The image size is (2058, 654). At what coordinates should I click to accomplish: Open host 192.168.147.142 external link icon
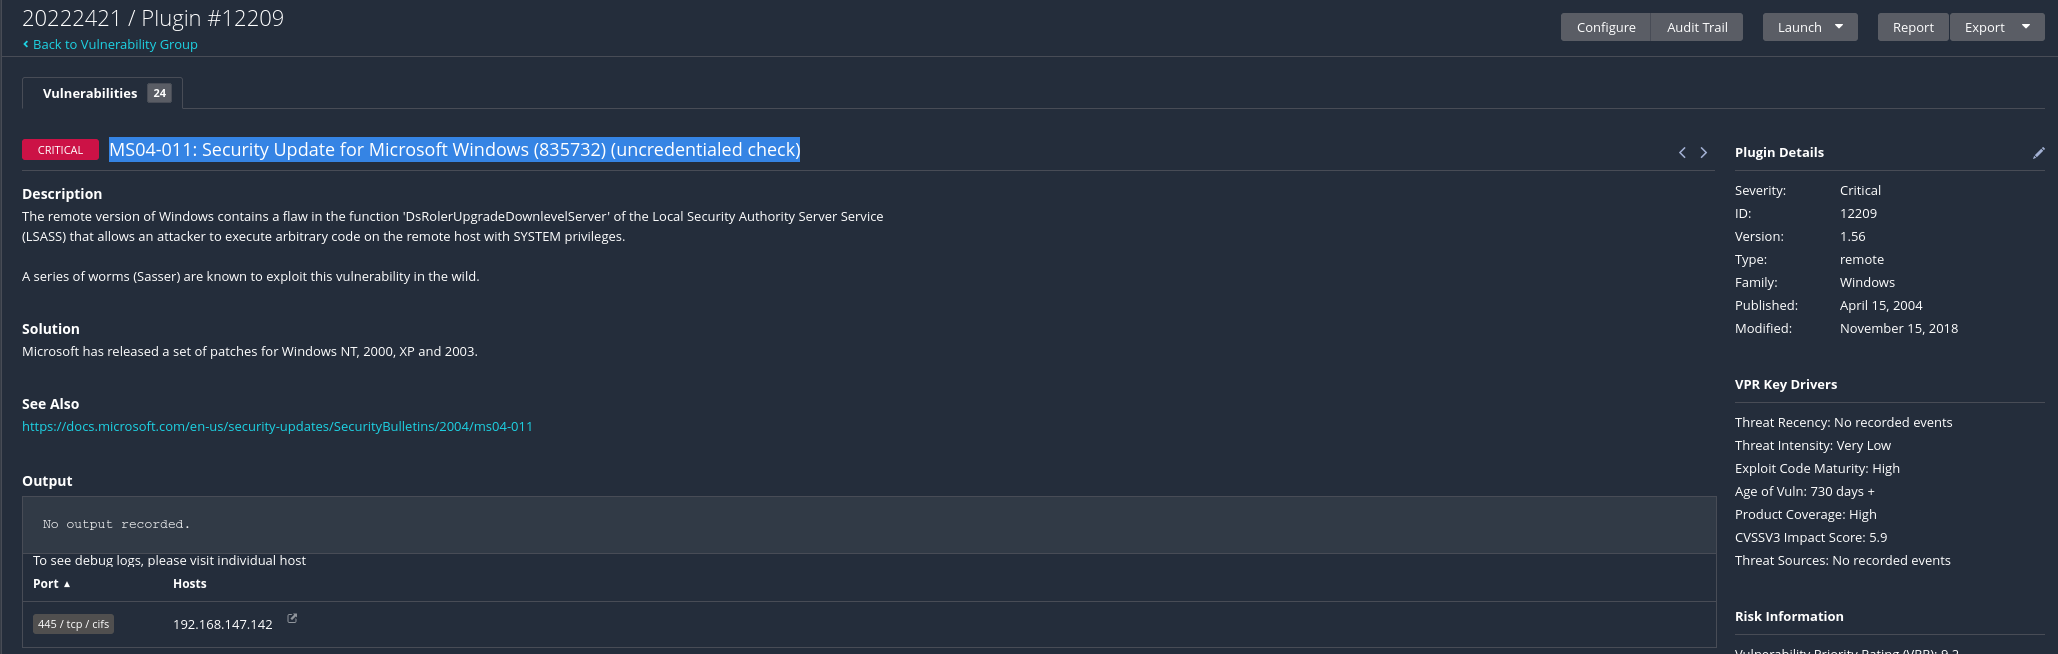292,618
